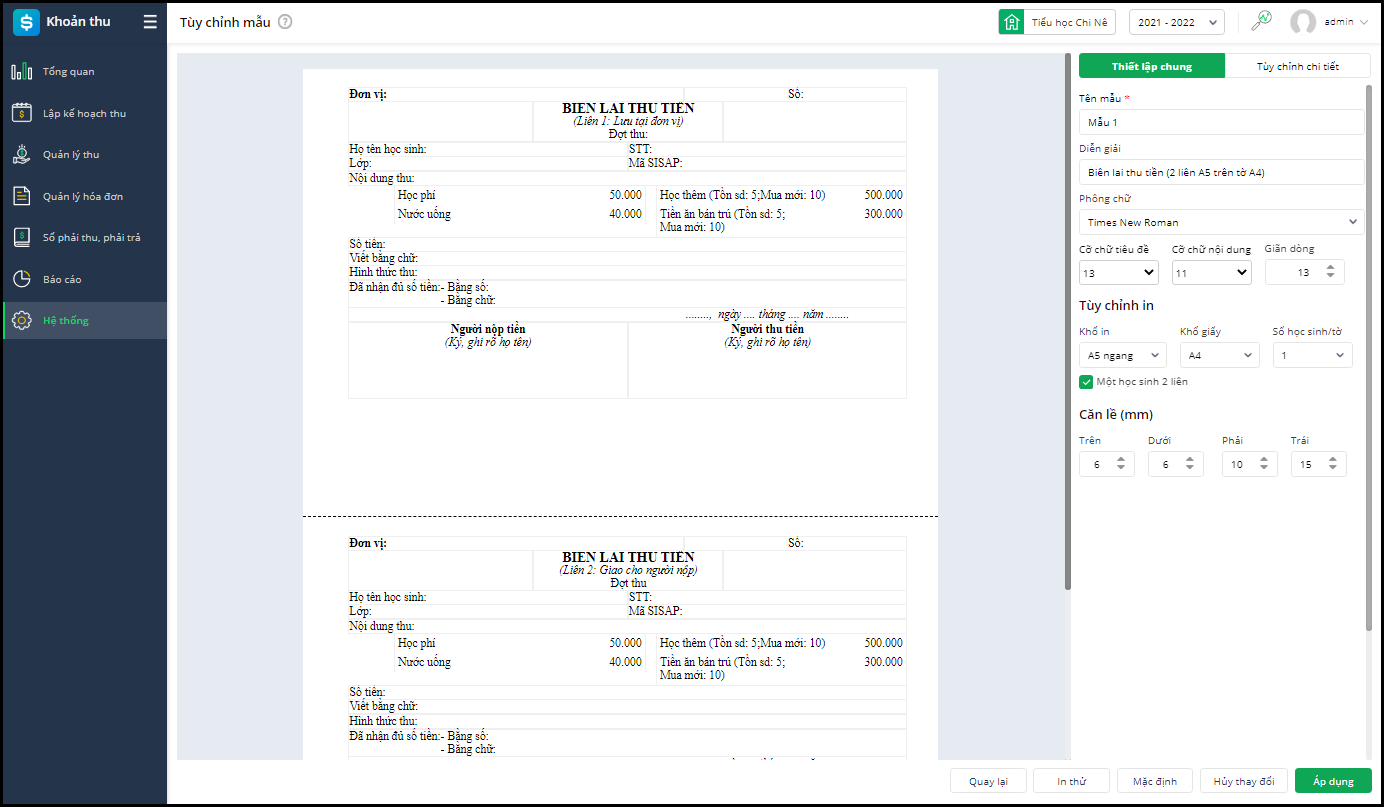Increase the Phải margin with up arrow
1384x807 pixels.
tap(1264, 460)
